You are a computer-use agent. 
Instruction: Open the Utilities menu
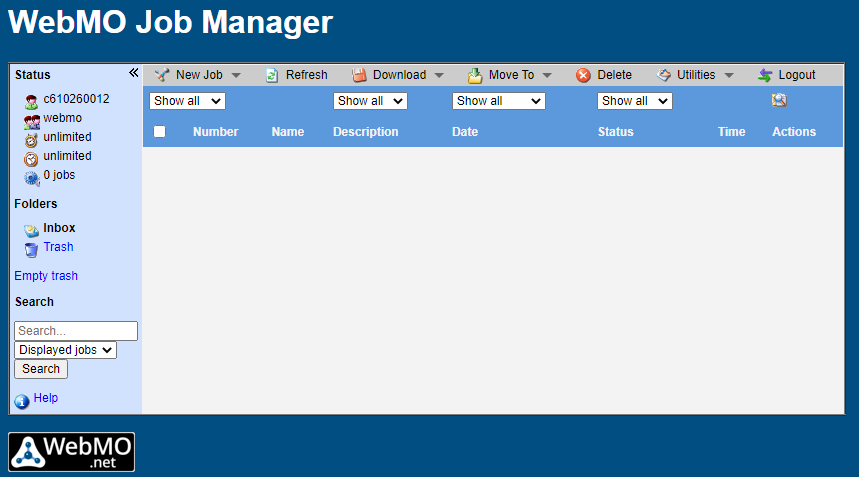click(x=696, y=75)
